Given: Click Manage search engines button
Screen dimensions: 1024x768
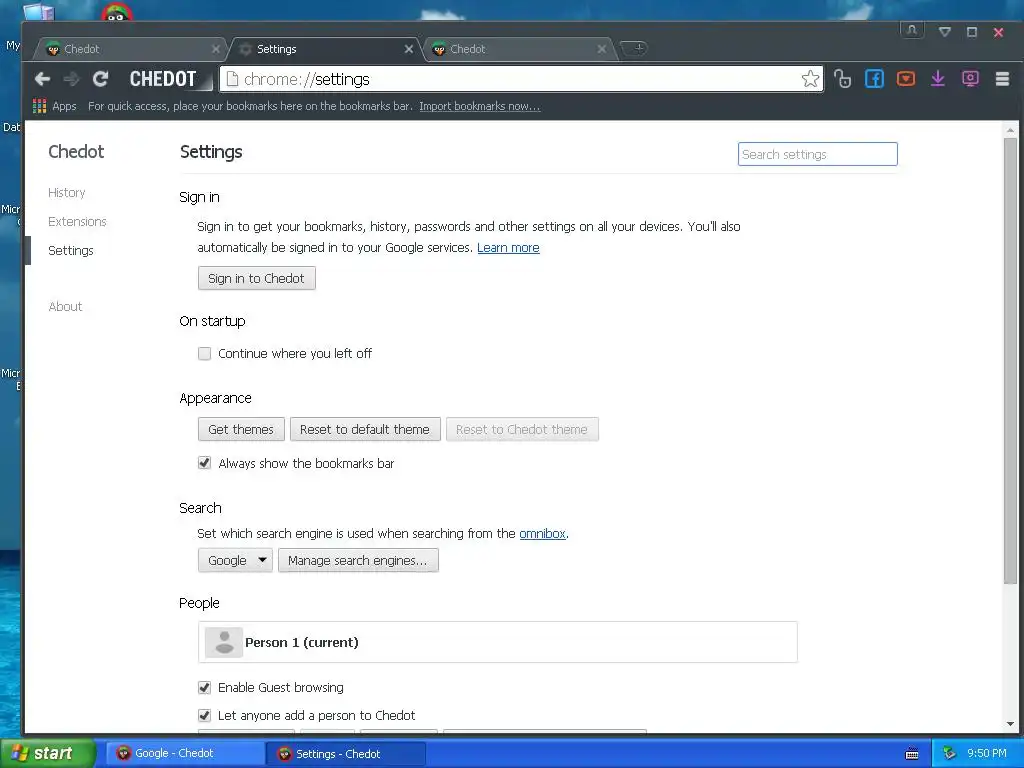Looking at the screenshot, I should (358, 560).
